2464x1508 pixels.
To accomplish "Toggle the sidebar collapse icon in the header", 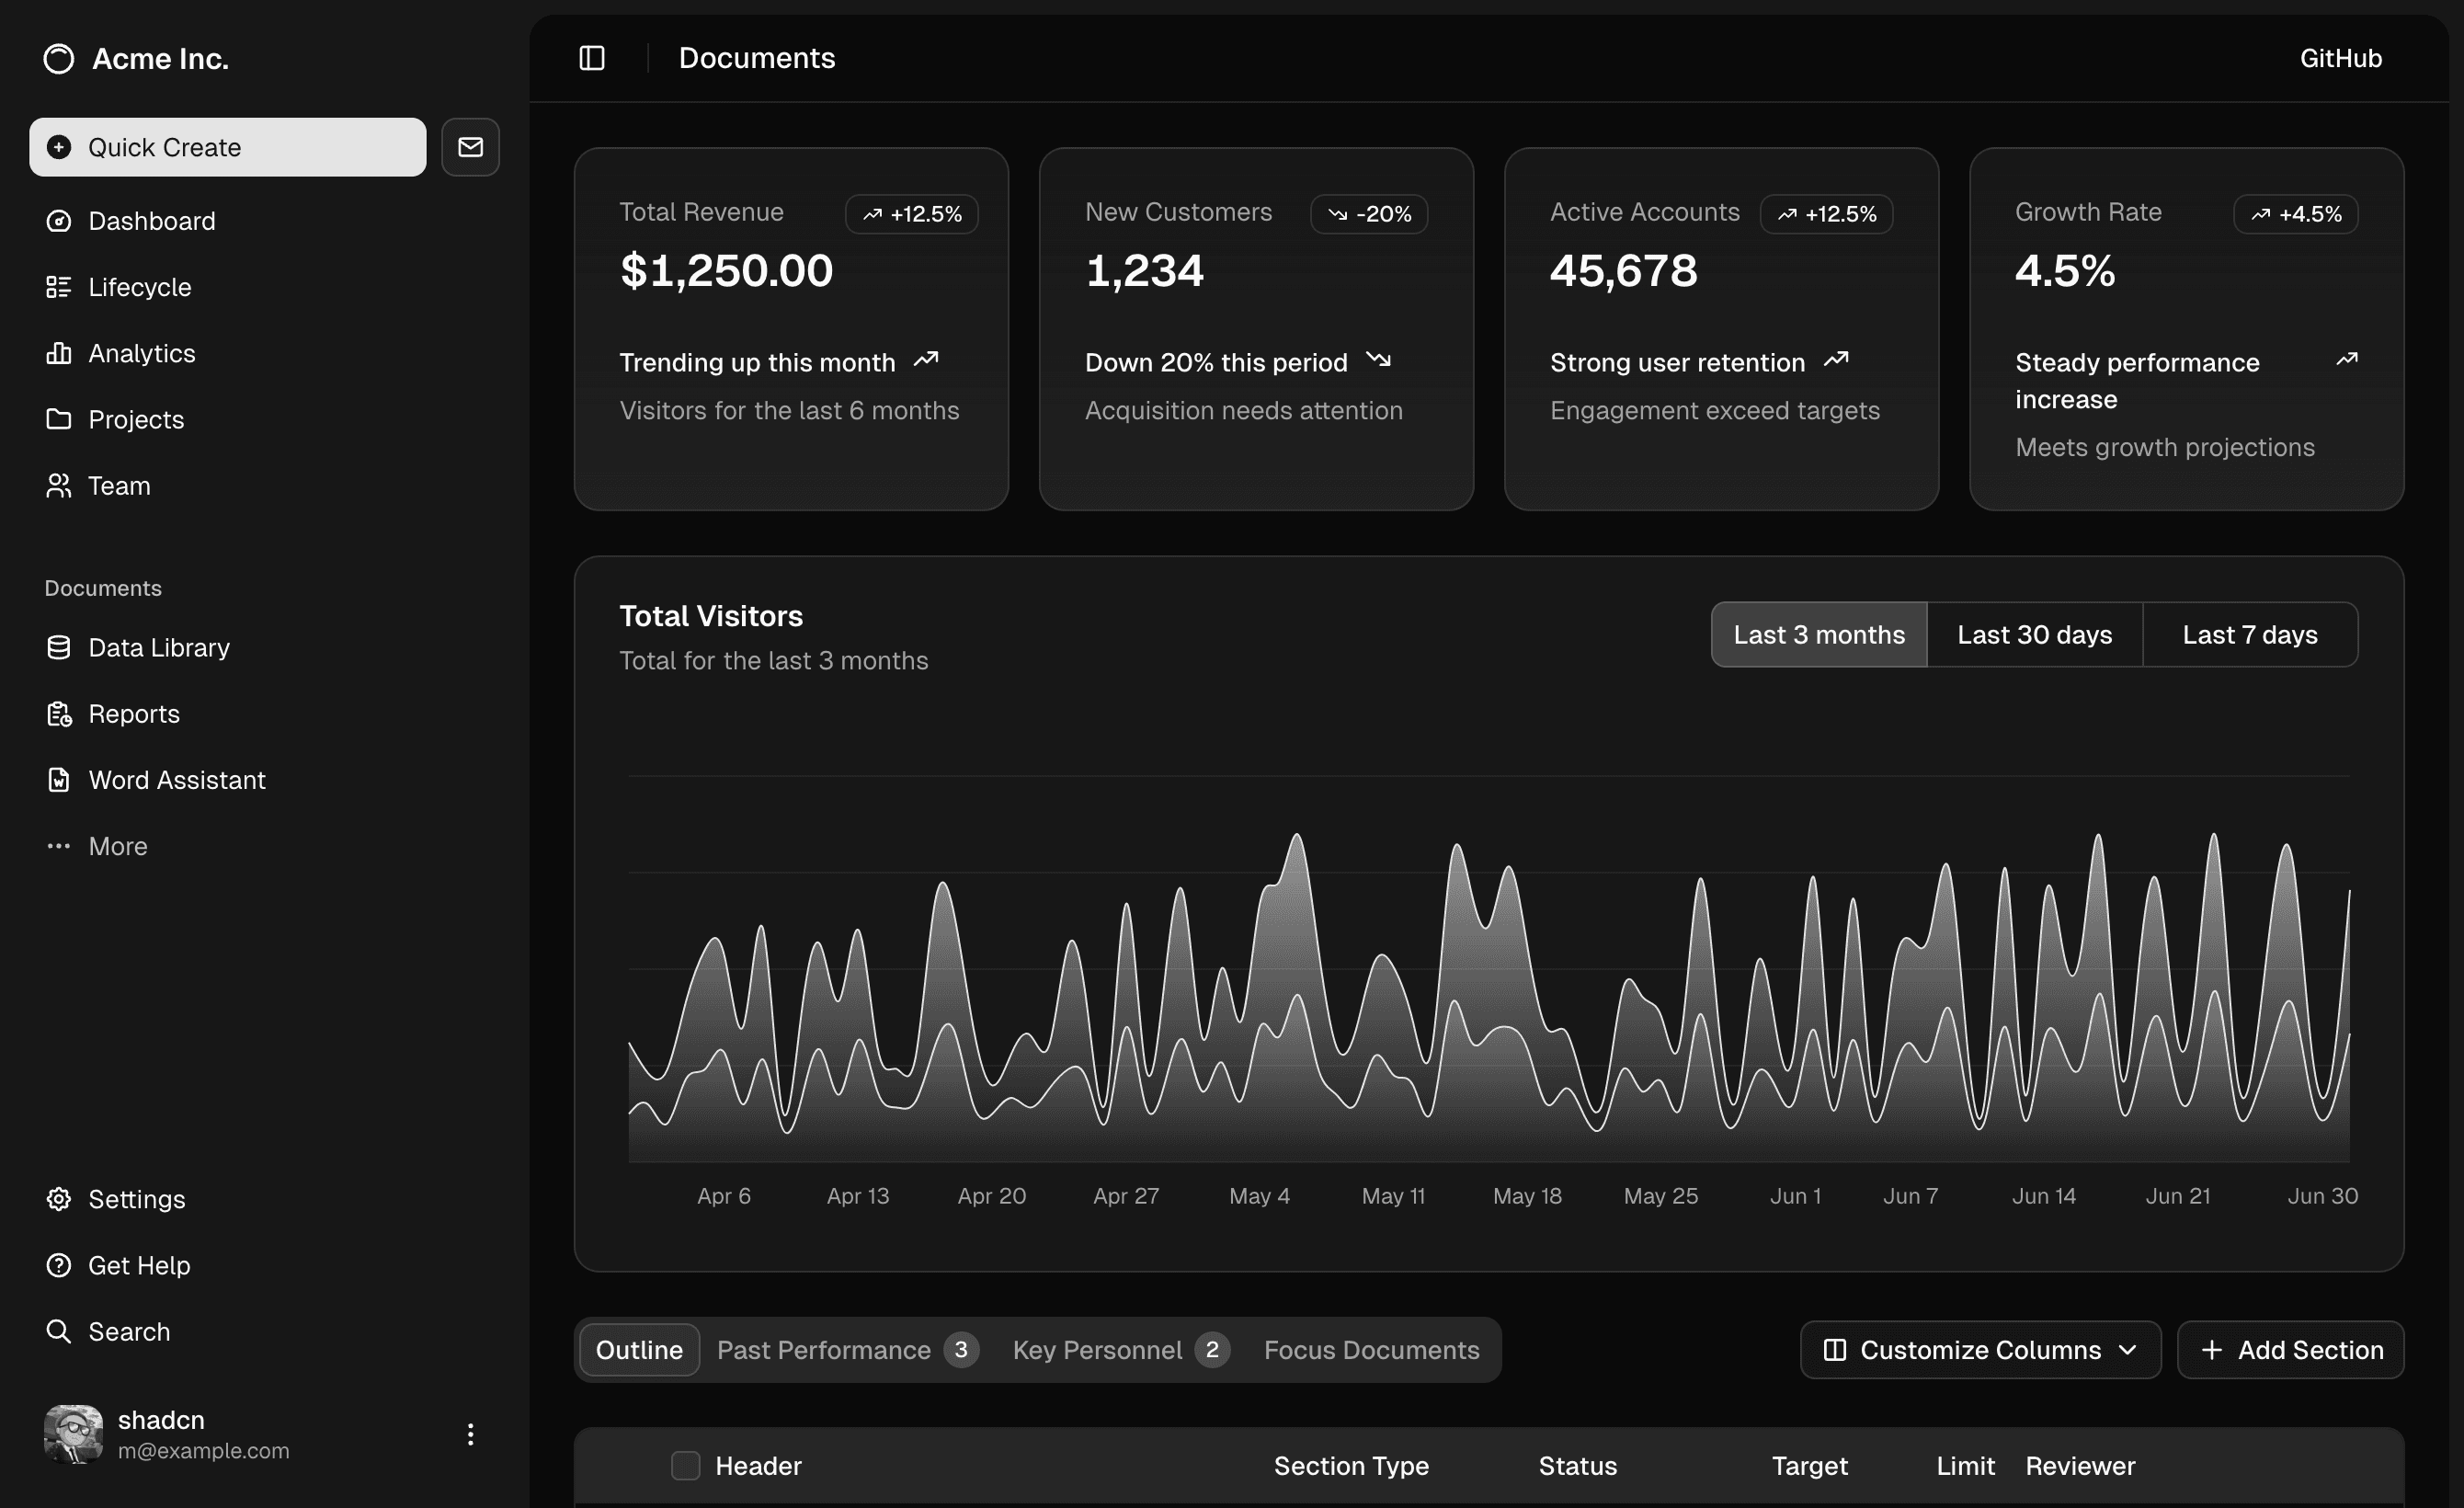I will 591,58.
